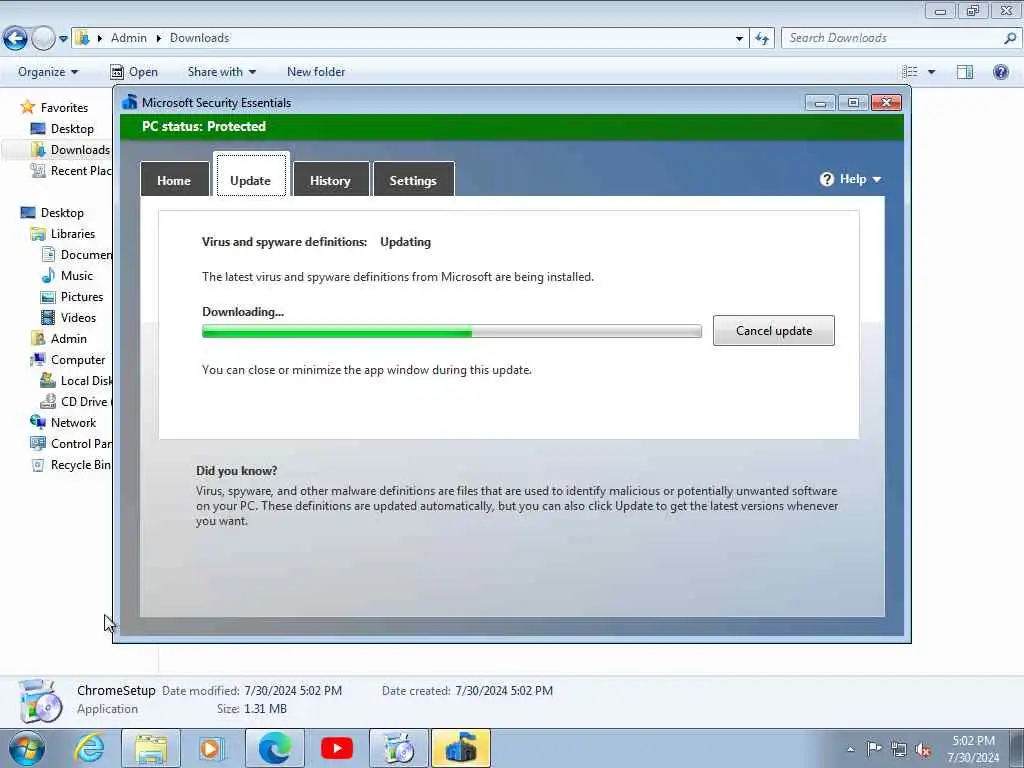Select the Desktop root tree item

[x=53, y=212]
